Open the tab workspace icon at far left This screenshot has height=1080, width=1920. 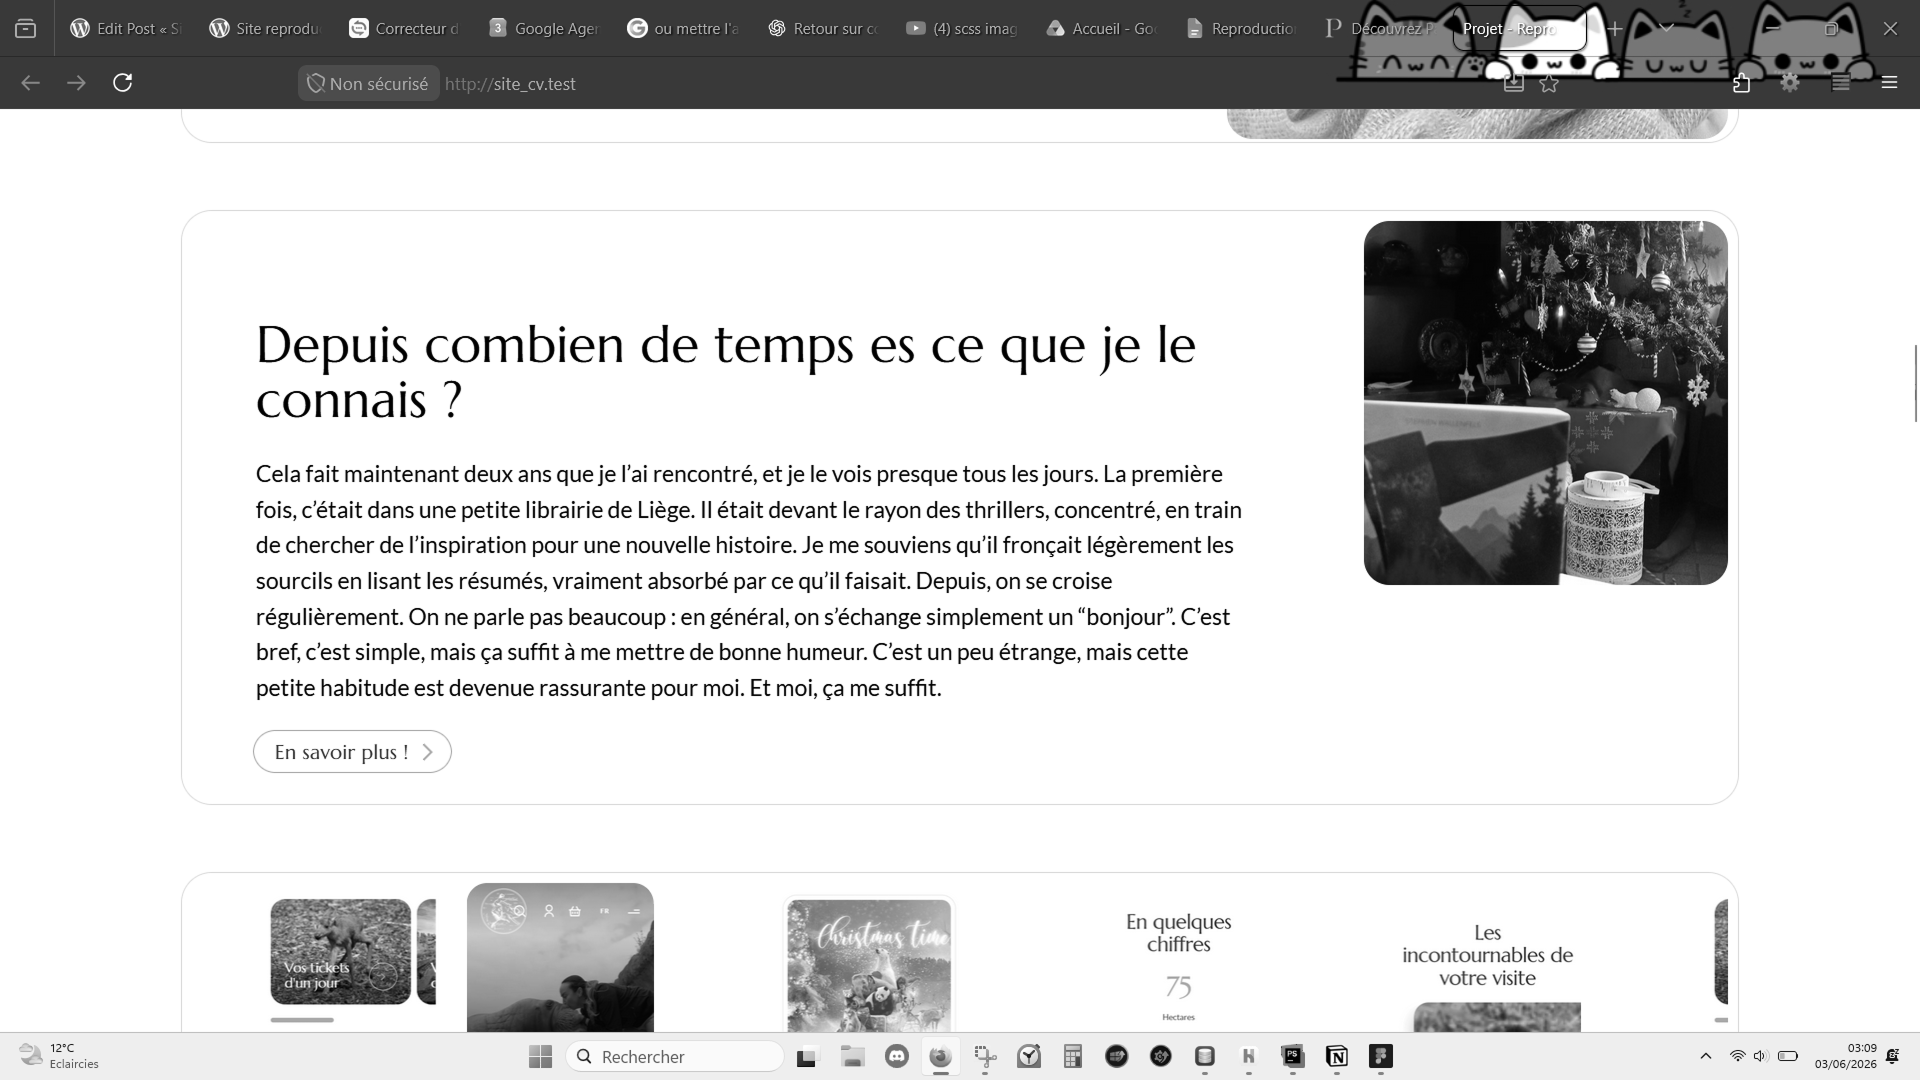point(26,29)
